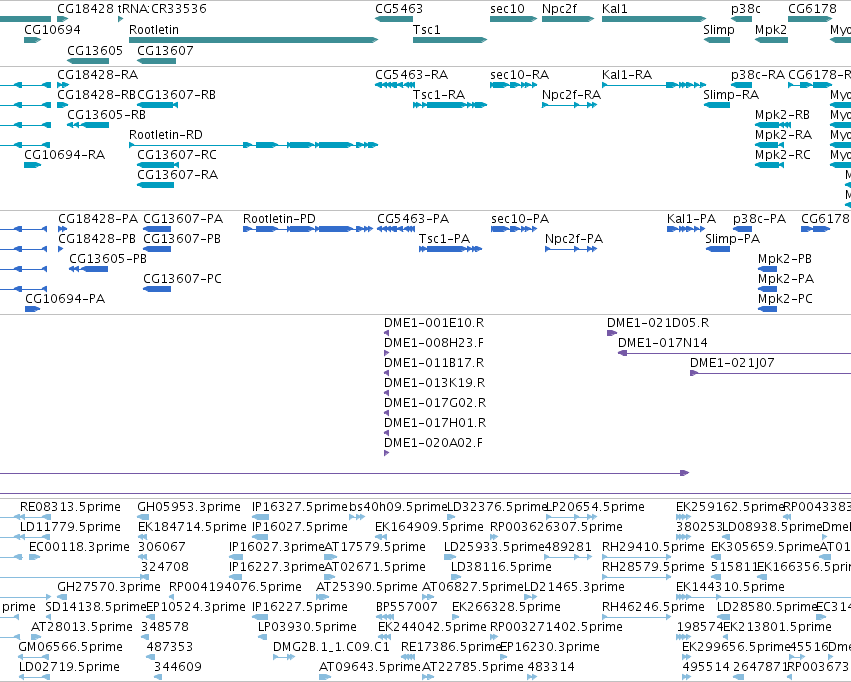Select the Mpk2-RB transcript

[x=773, y=125]
